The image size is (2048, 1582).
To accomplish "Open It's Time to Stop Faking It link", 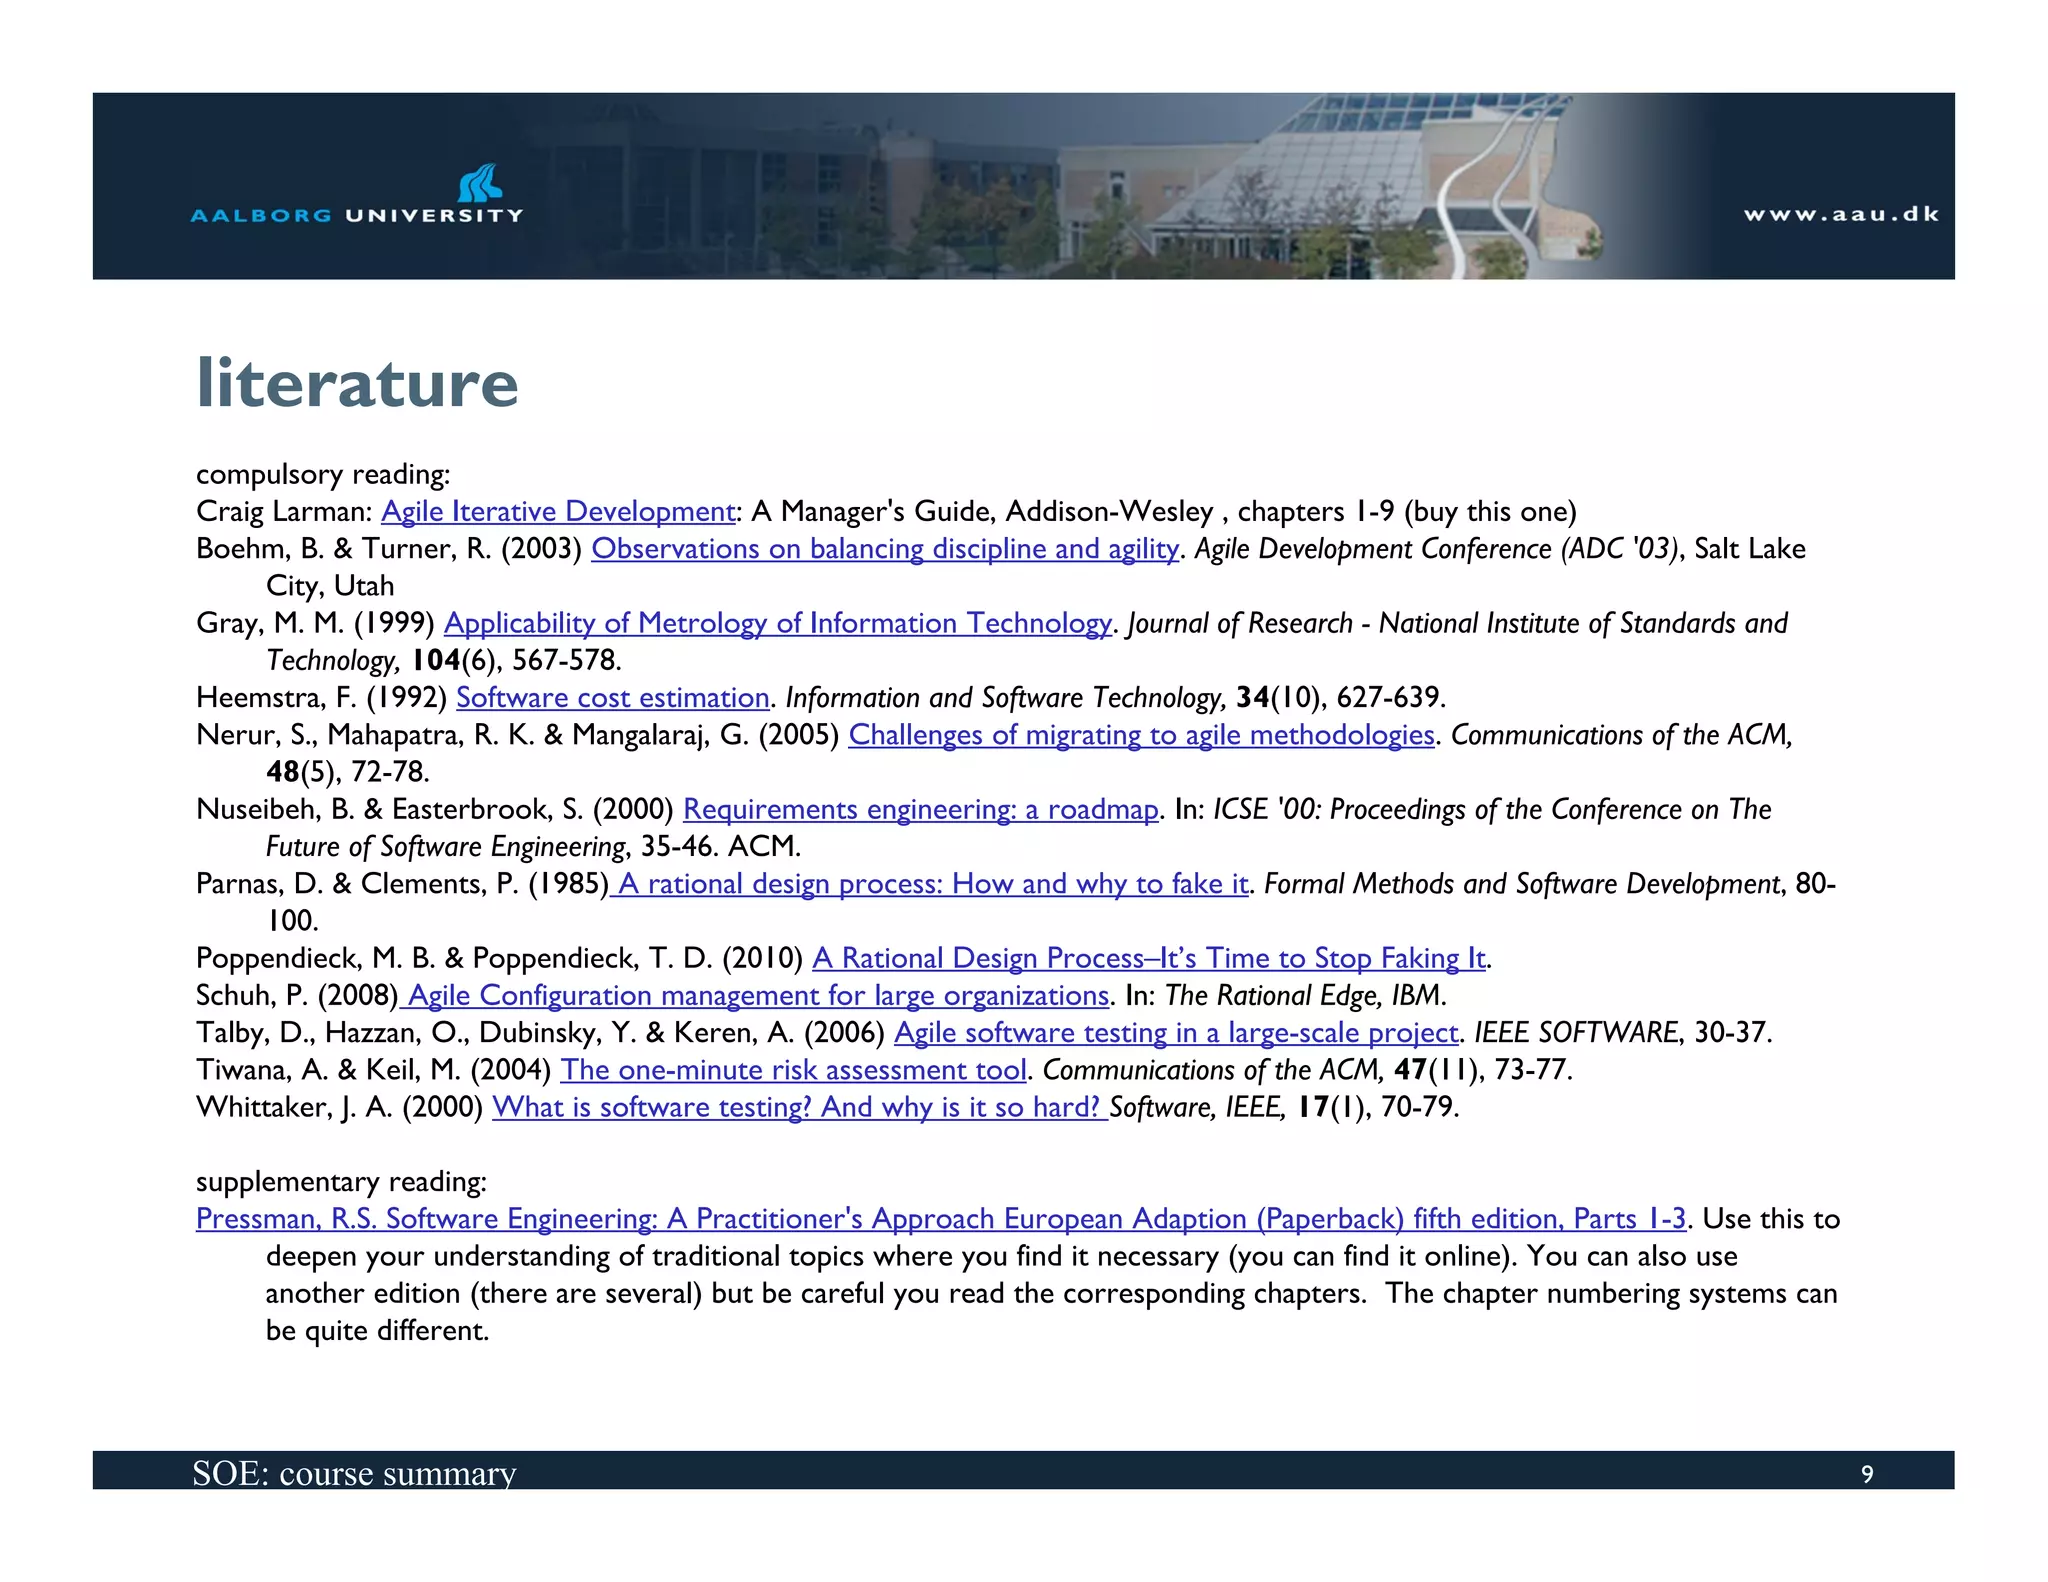I will pos(1148,959).
